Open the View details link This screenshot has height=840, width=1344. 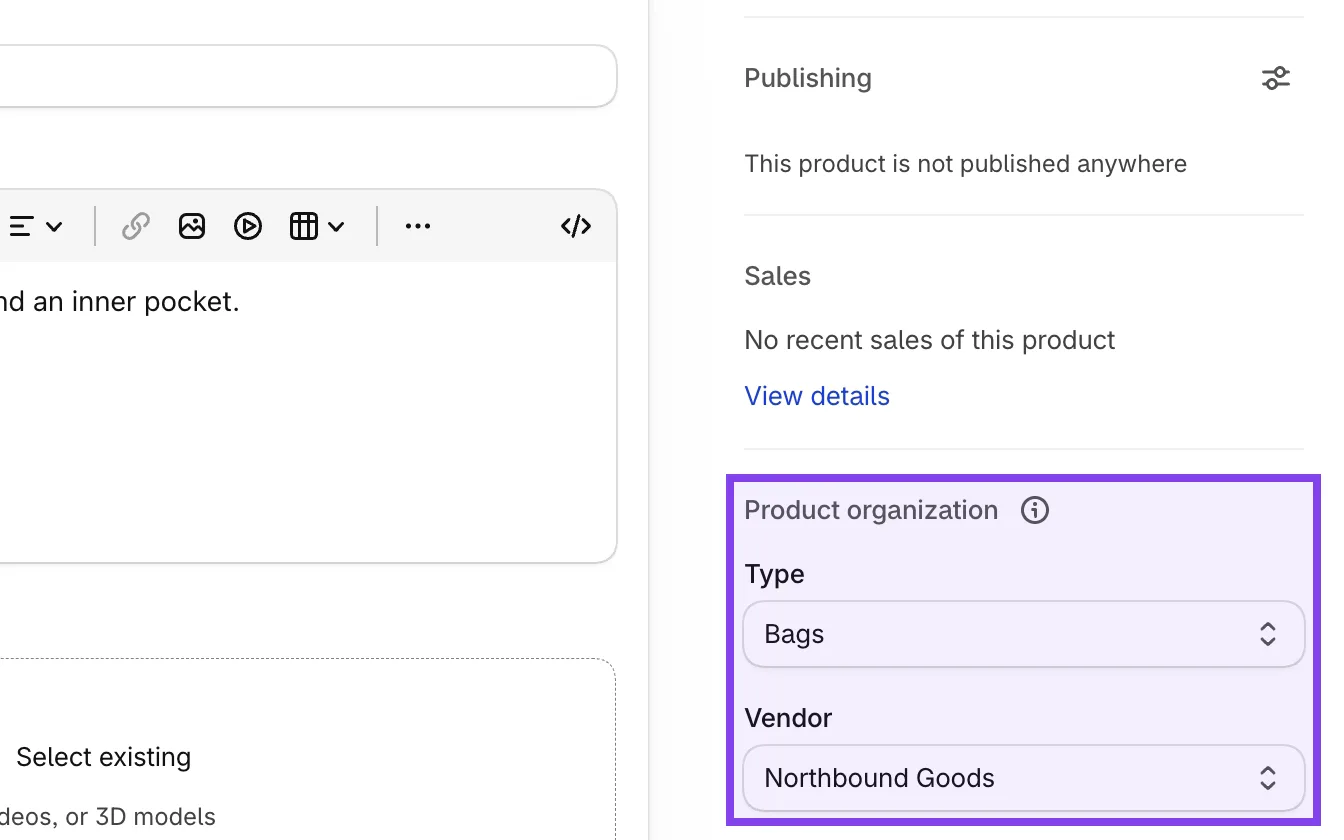(817, 396)
